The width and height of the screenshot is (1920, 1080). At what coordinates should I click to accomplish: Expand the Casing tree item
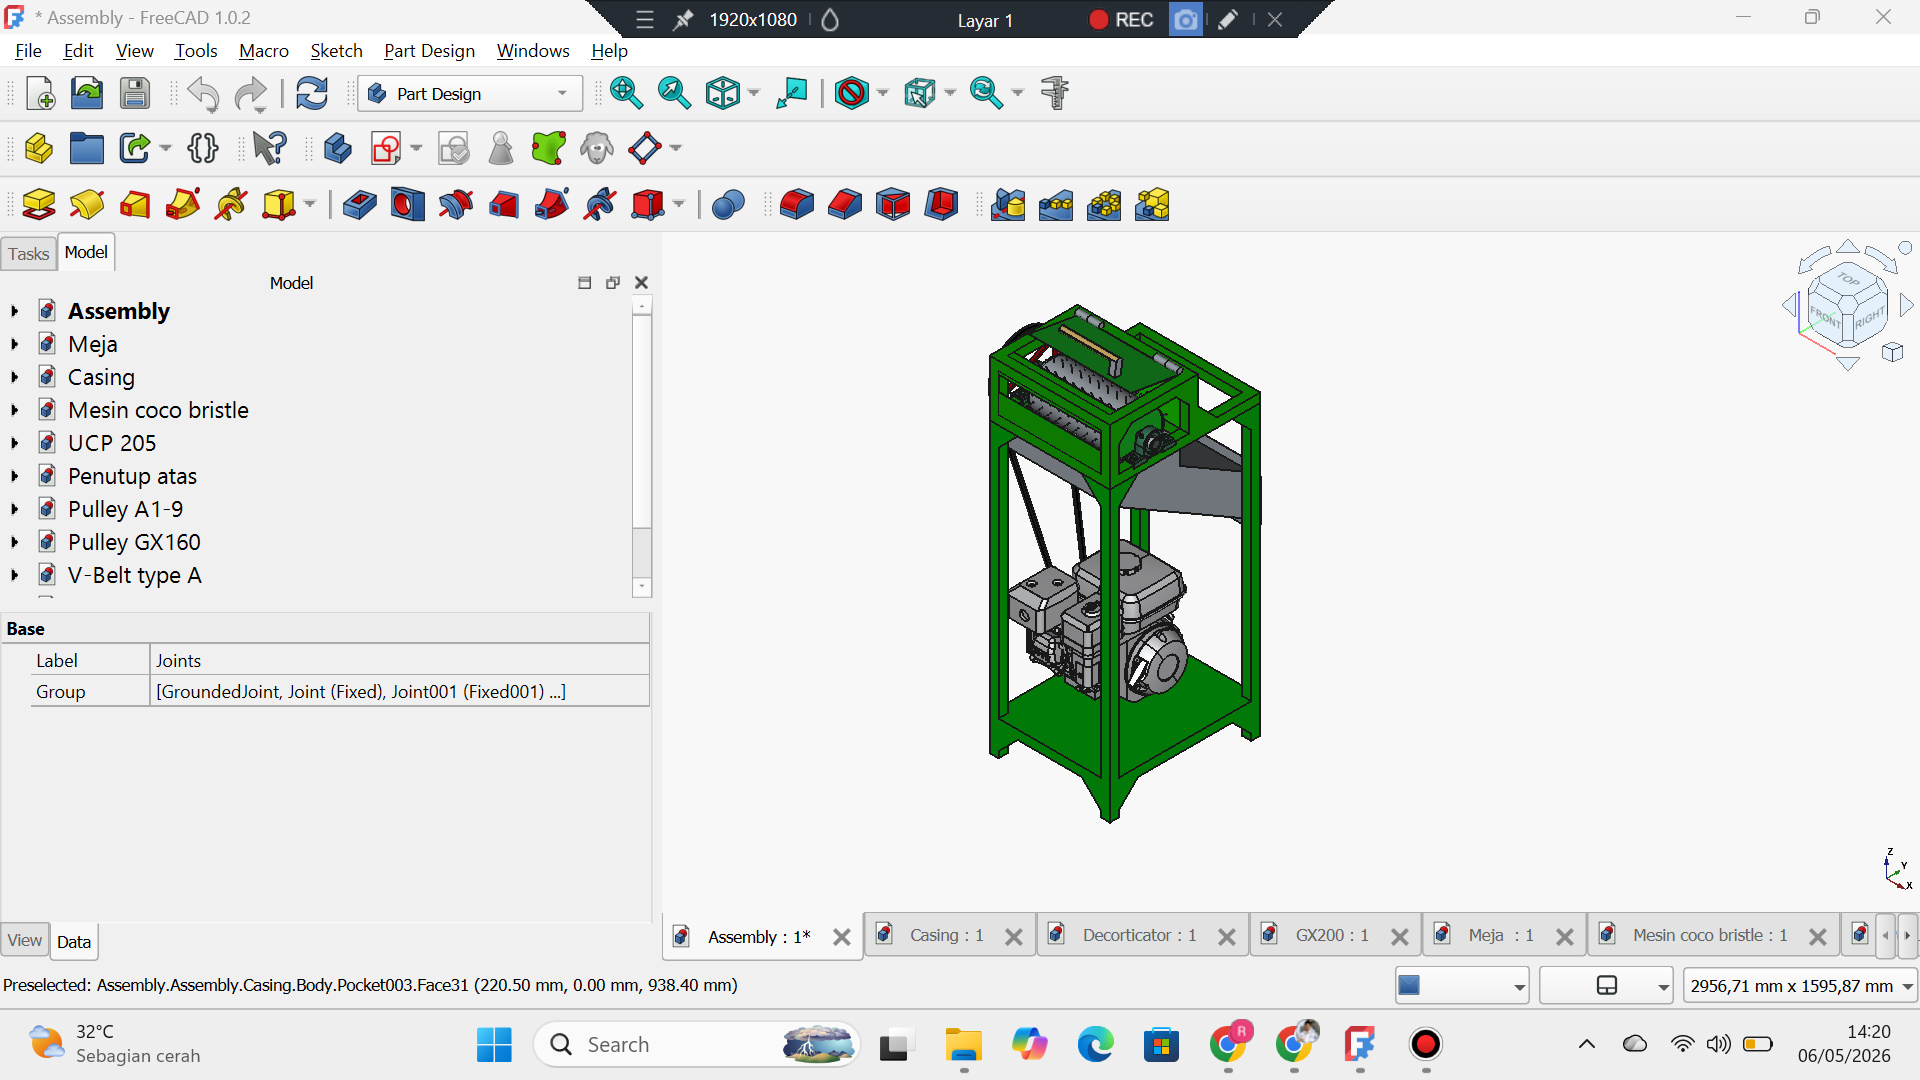(x=14, y=377)
